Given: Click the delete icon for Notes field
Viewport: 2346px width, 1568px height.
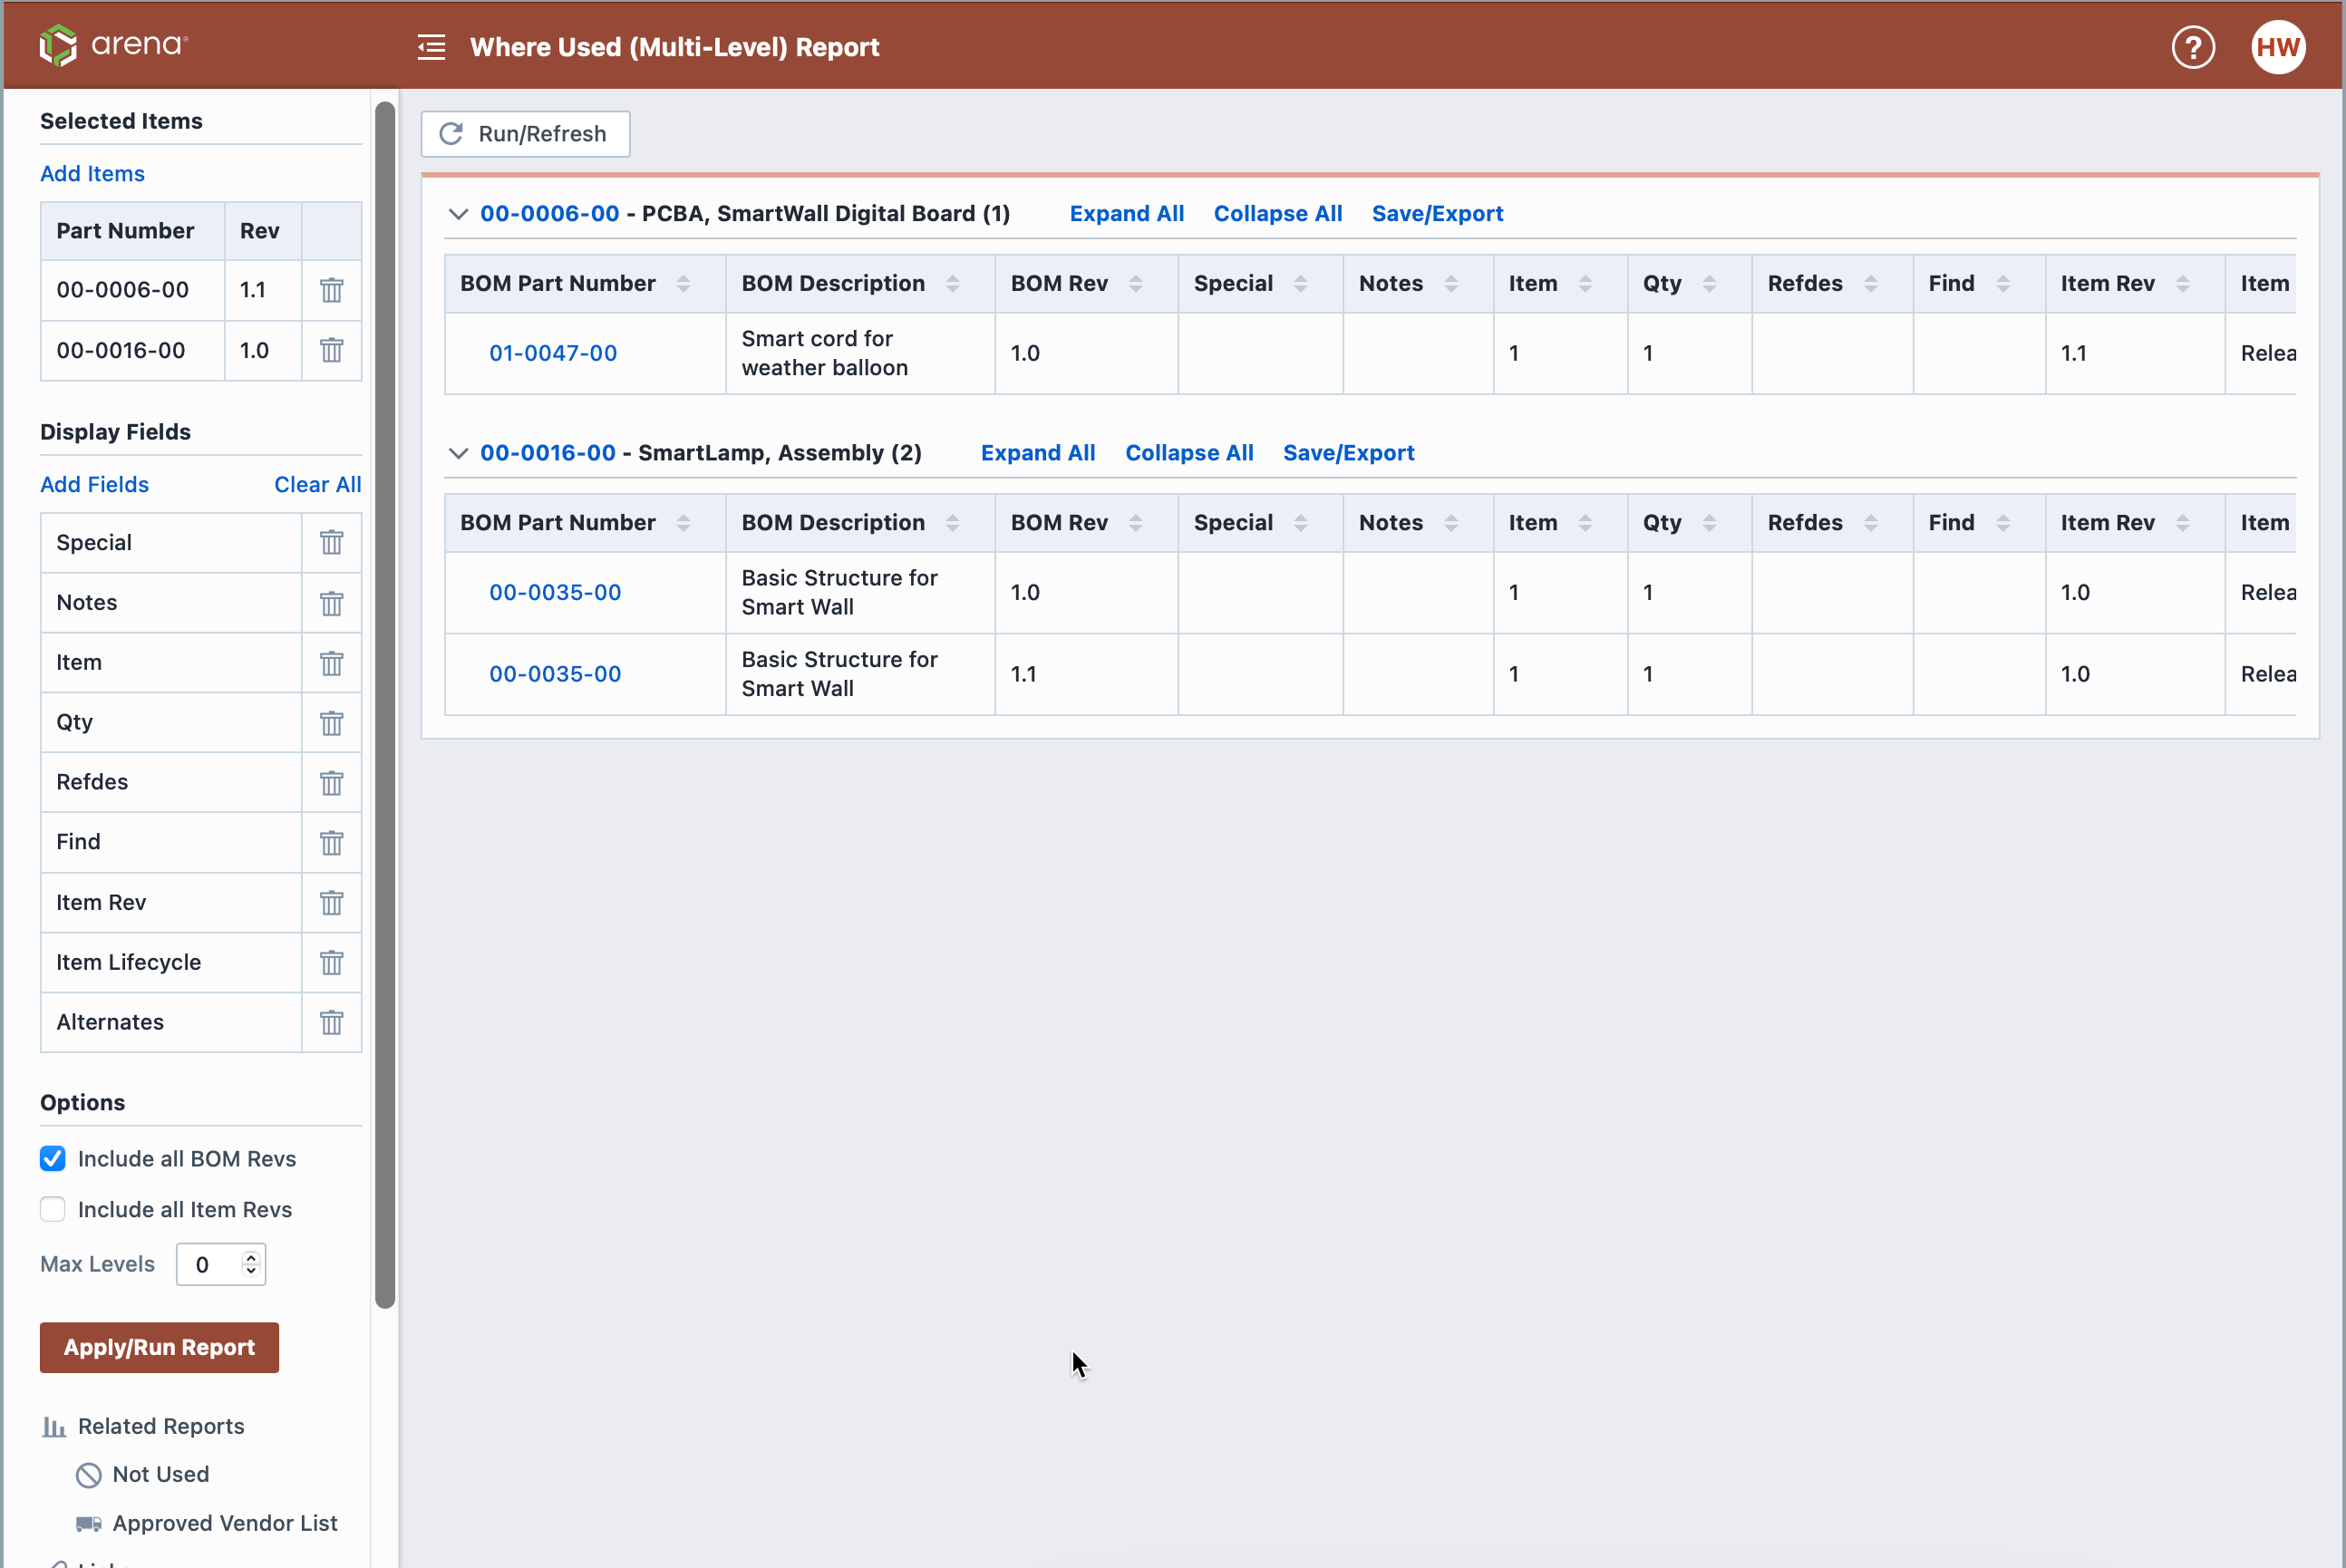Looking at the screenshot, I should (x=331, y=602).
